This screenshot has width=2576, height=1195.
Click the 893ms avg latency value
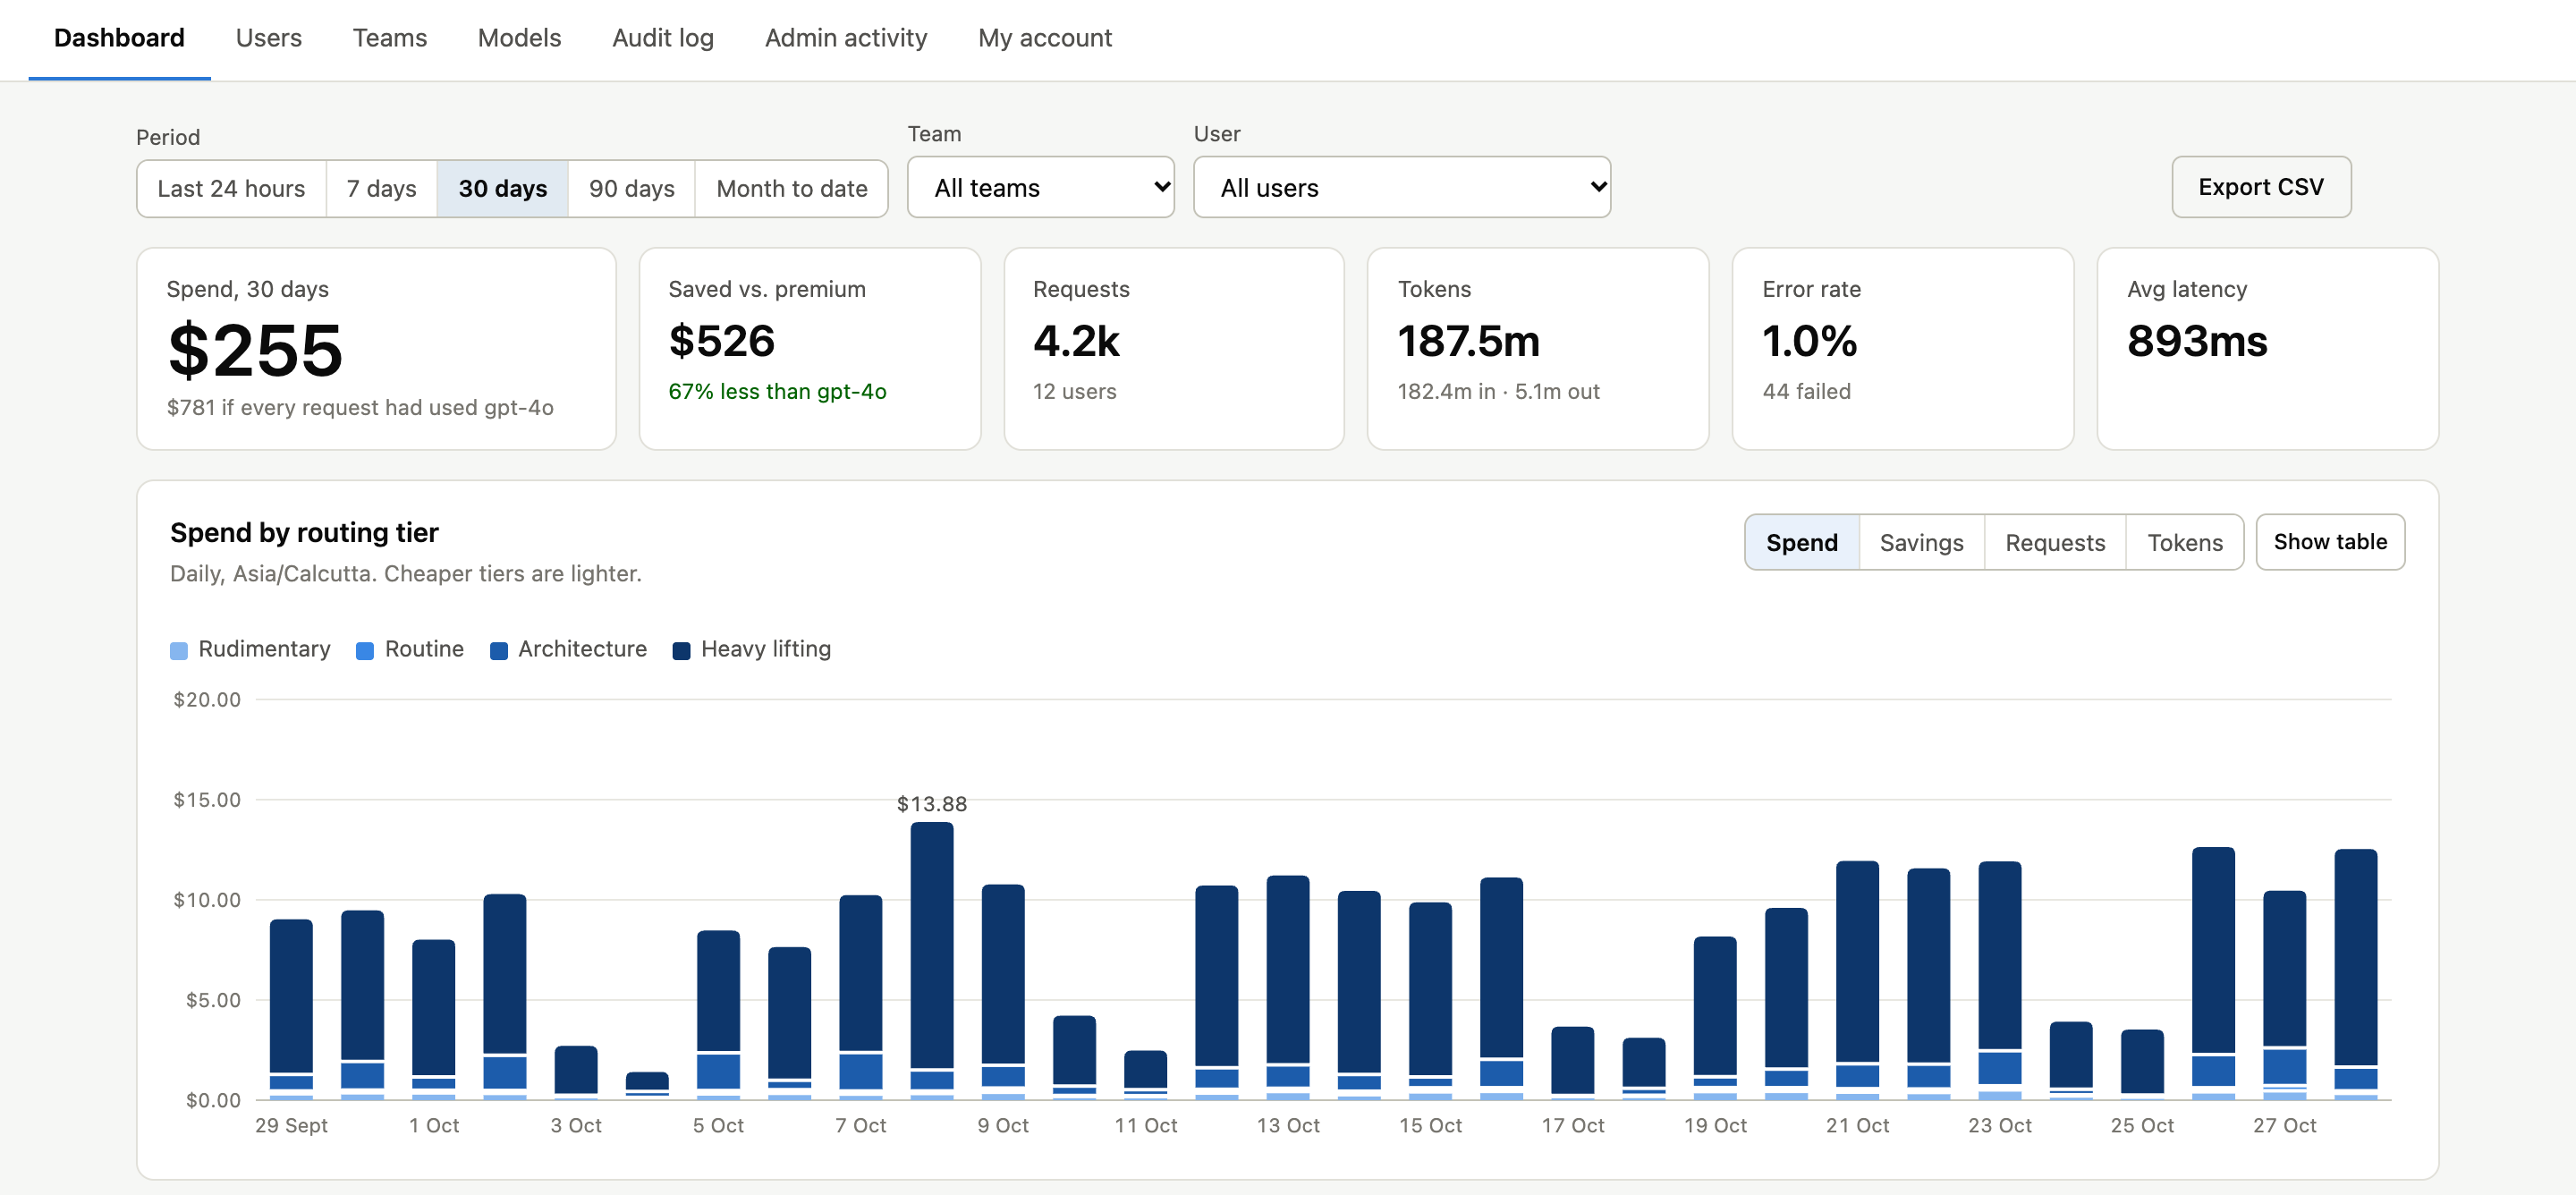2197,341
